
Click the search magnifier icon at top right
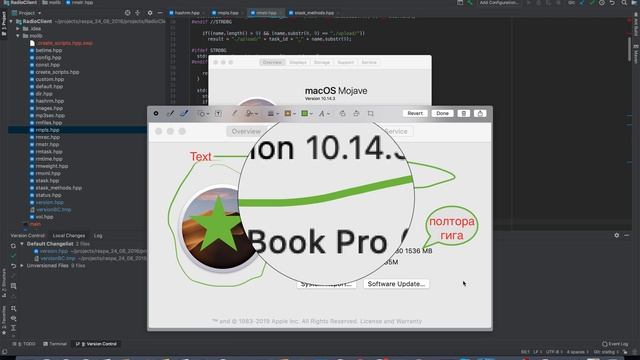pyautogui.click(x=624, y=3)
